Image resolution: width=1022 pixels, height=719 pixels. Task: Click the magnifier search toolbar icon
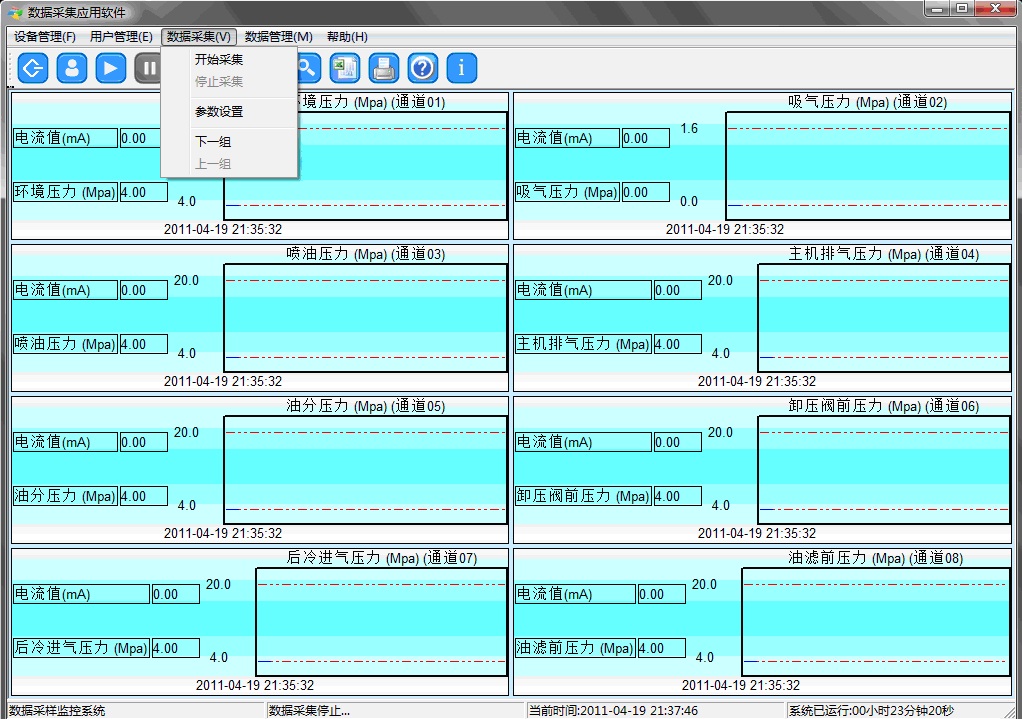click(308, 68)
